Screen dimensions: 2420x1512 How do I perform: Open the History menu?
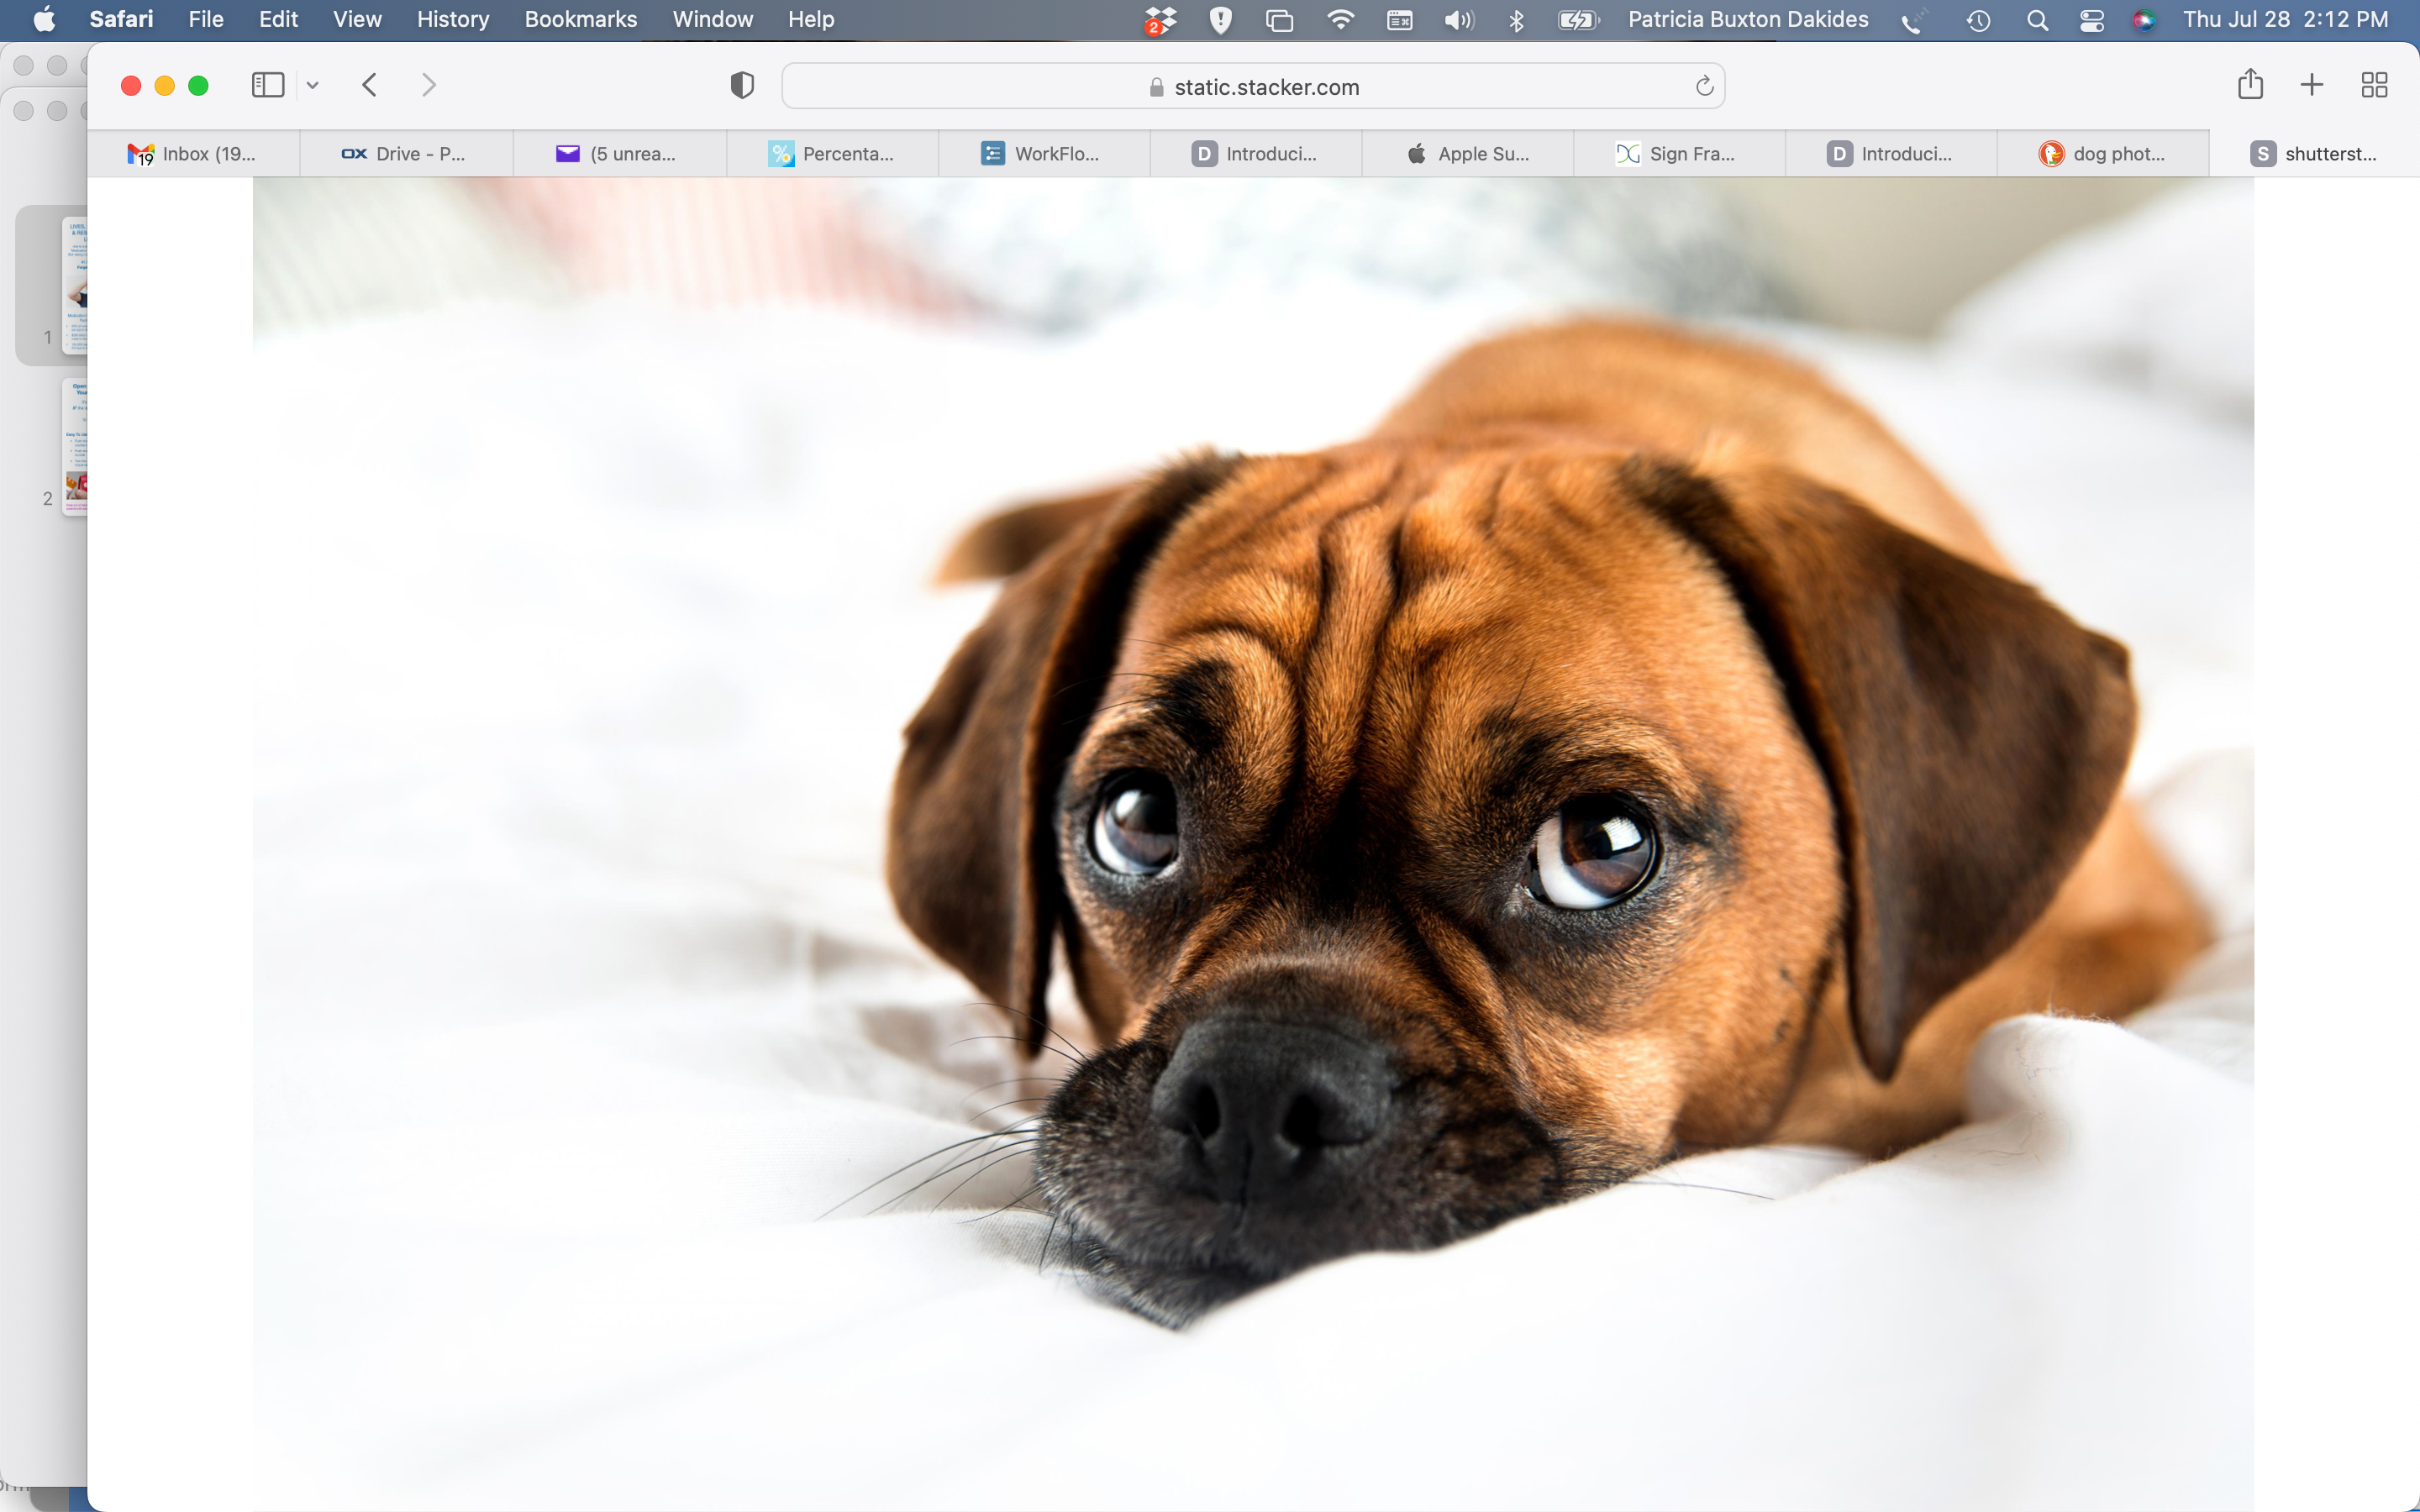click(x=453, y=19)
